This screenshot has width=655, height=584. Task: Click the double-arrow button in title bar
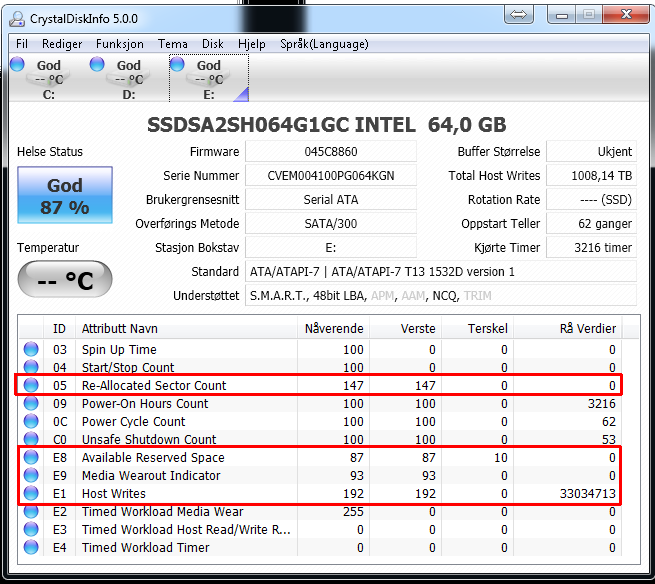tap(518, 15)
